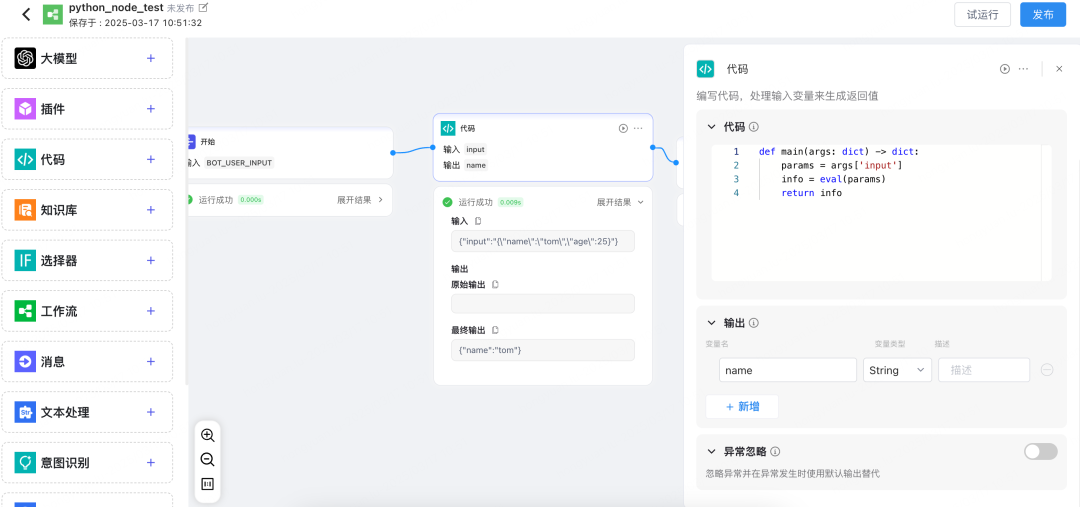The image size is (1080, 507).
Task: Add a 代码 node with plus
Action: click(x=151, y=159)
